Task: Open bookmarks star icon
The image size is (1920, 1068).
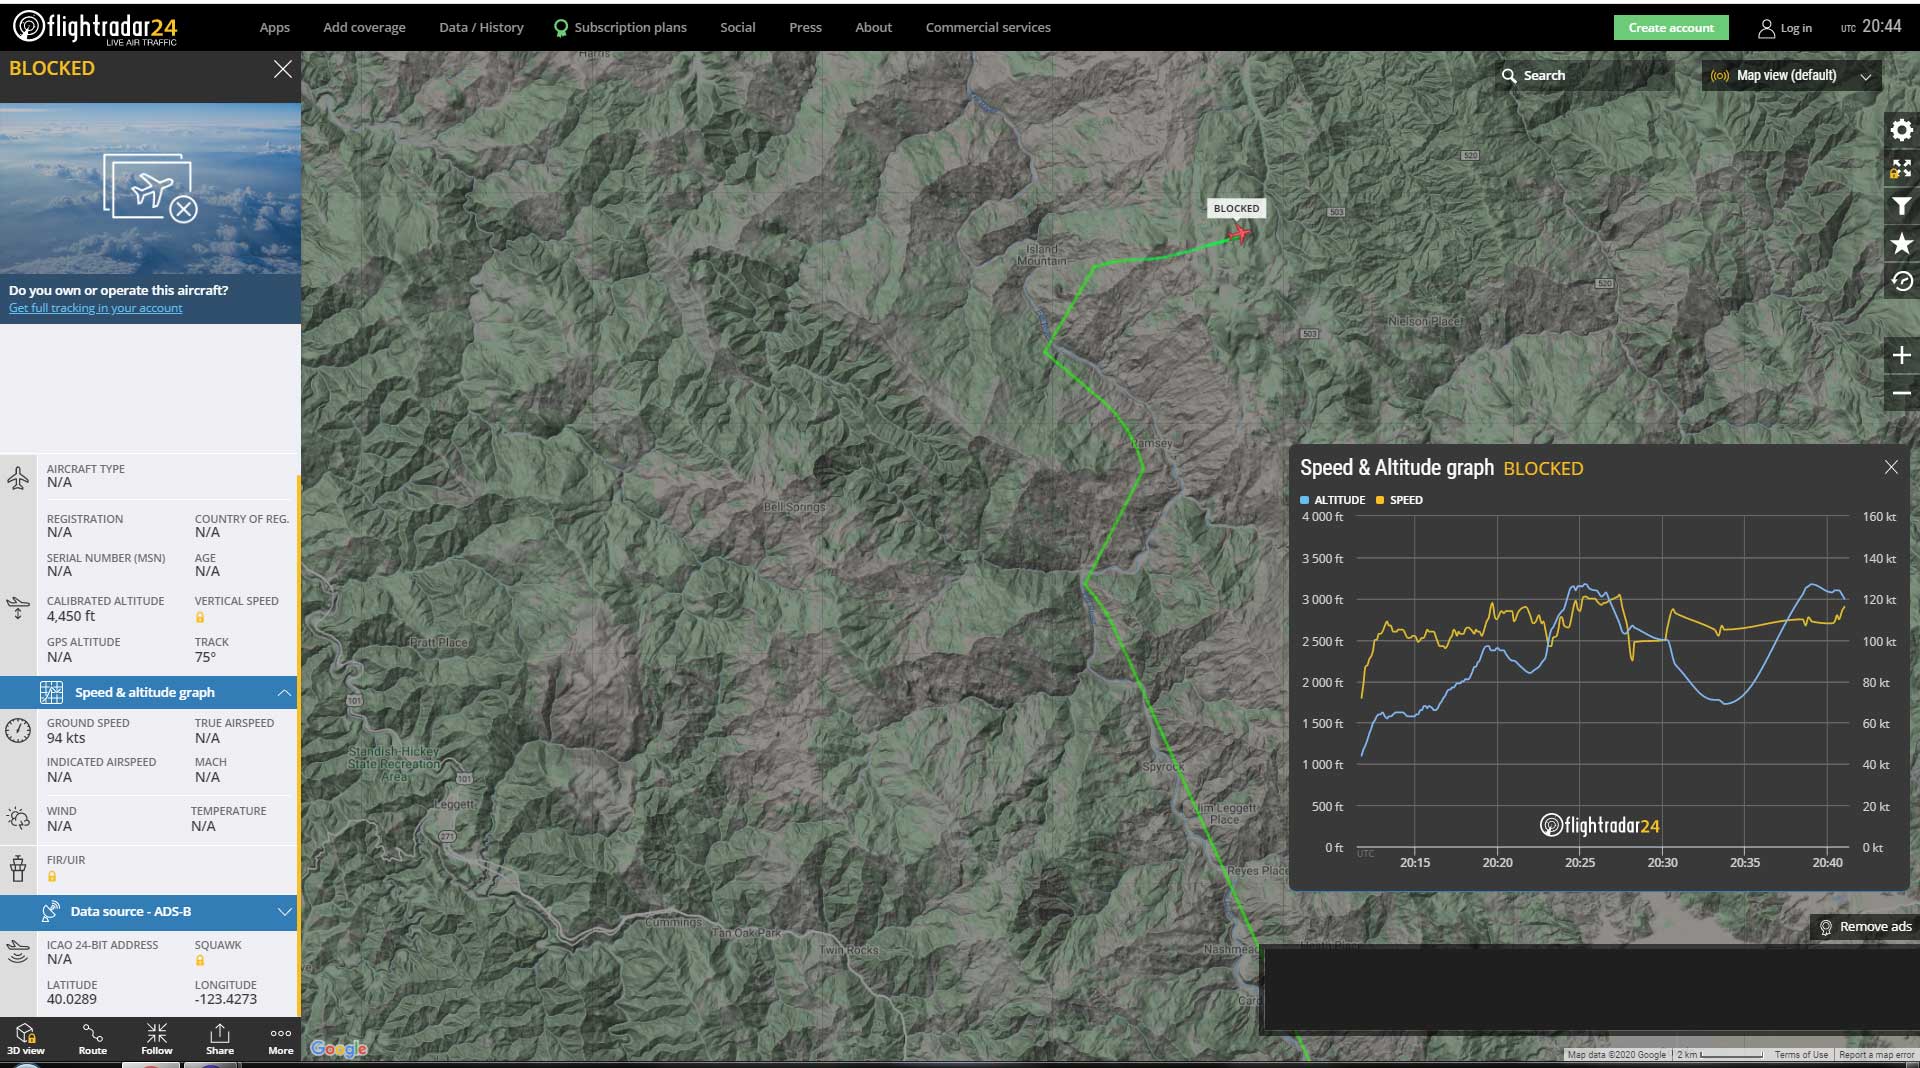Action: [x=1901, y=243]
